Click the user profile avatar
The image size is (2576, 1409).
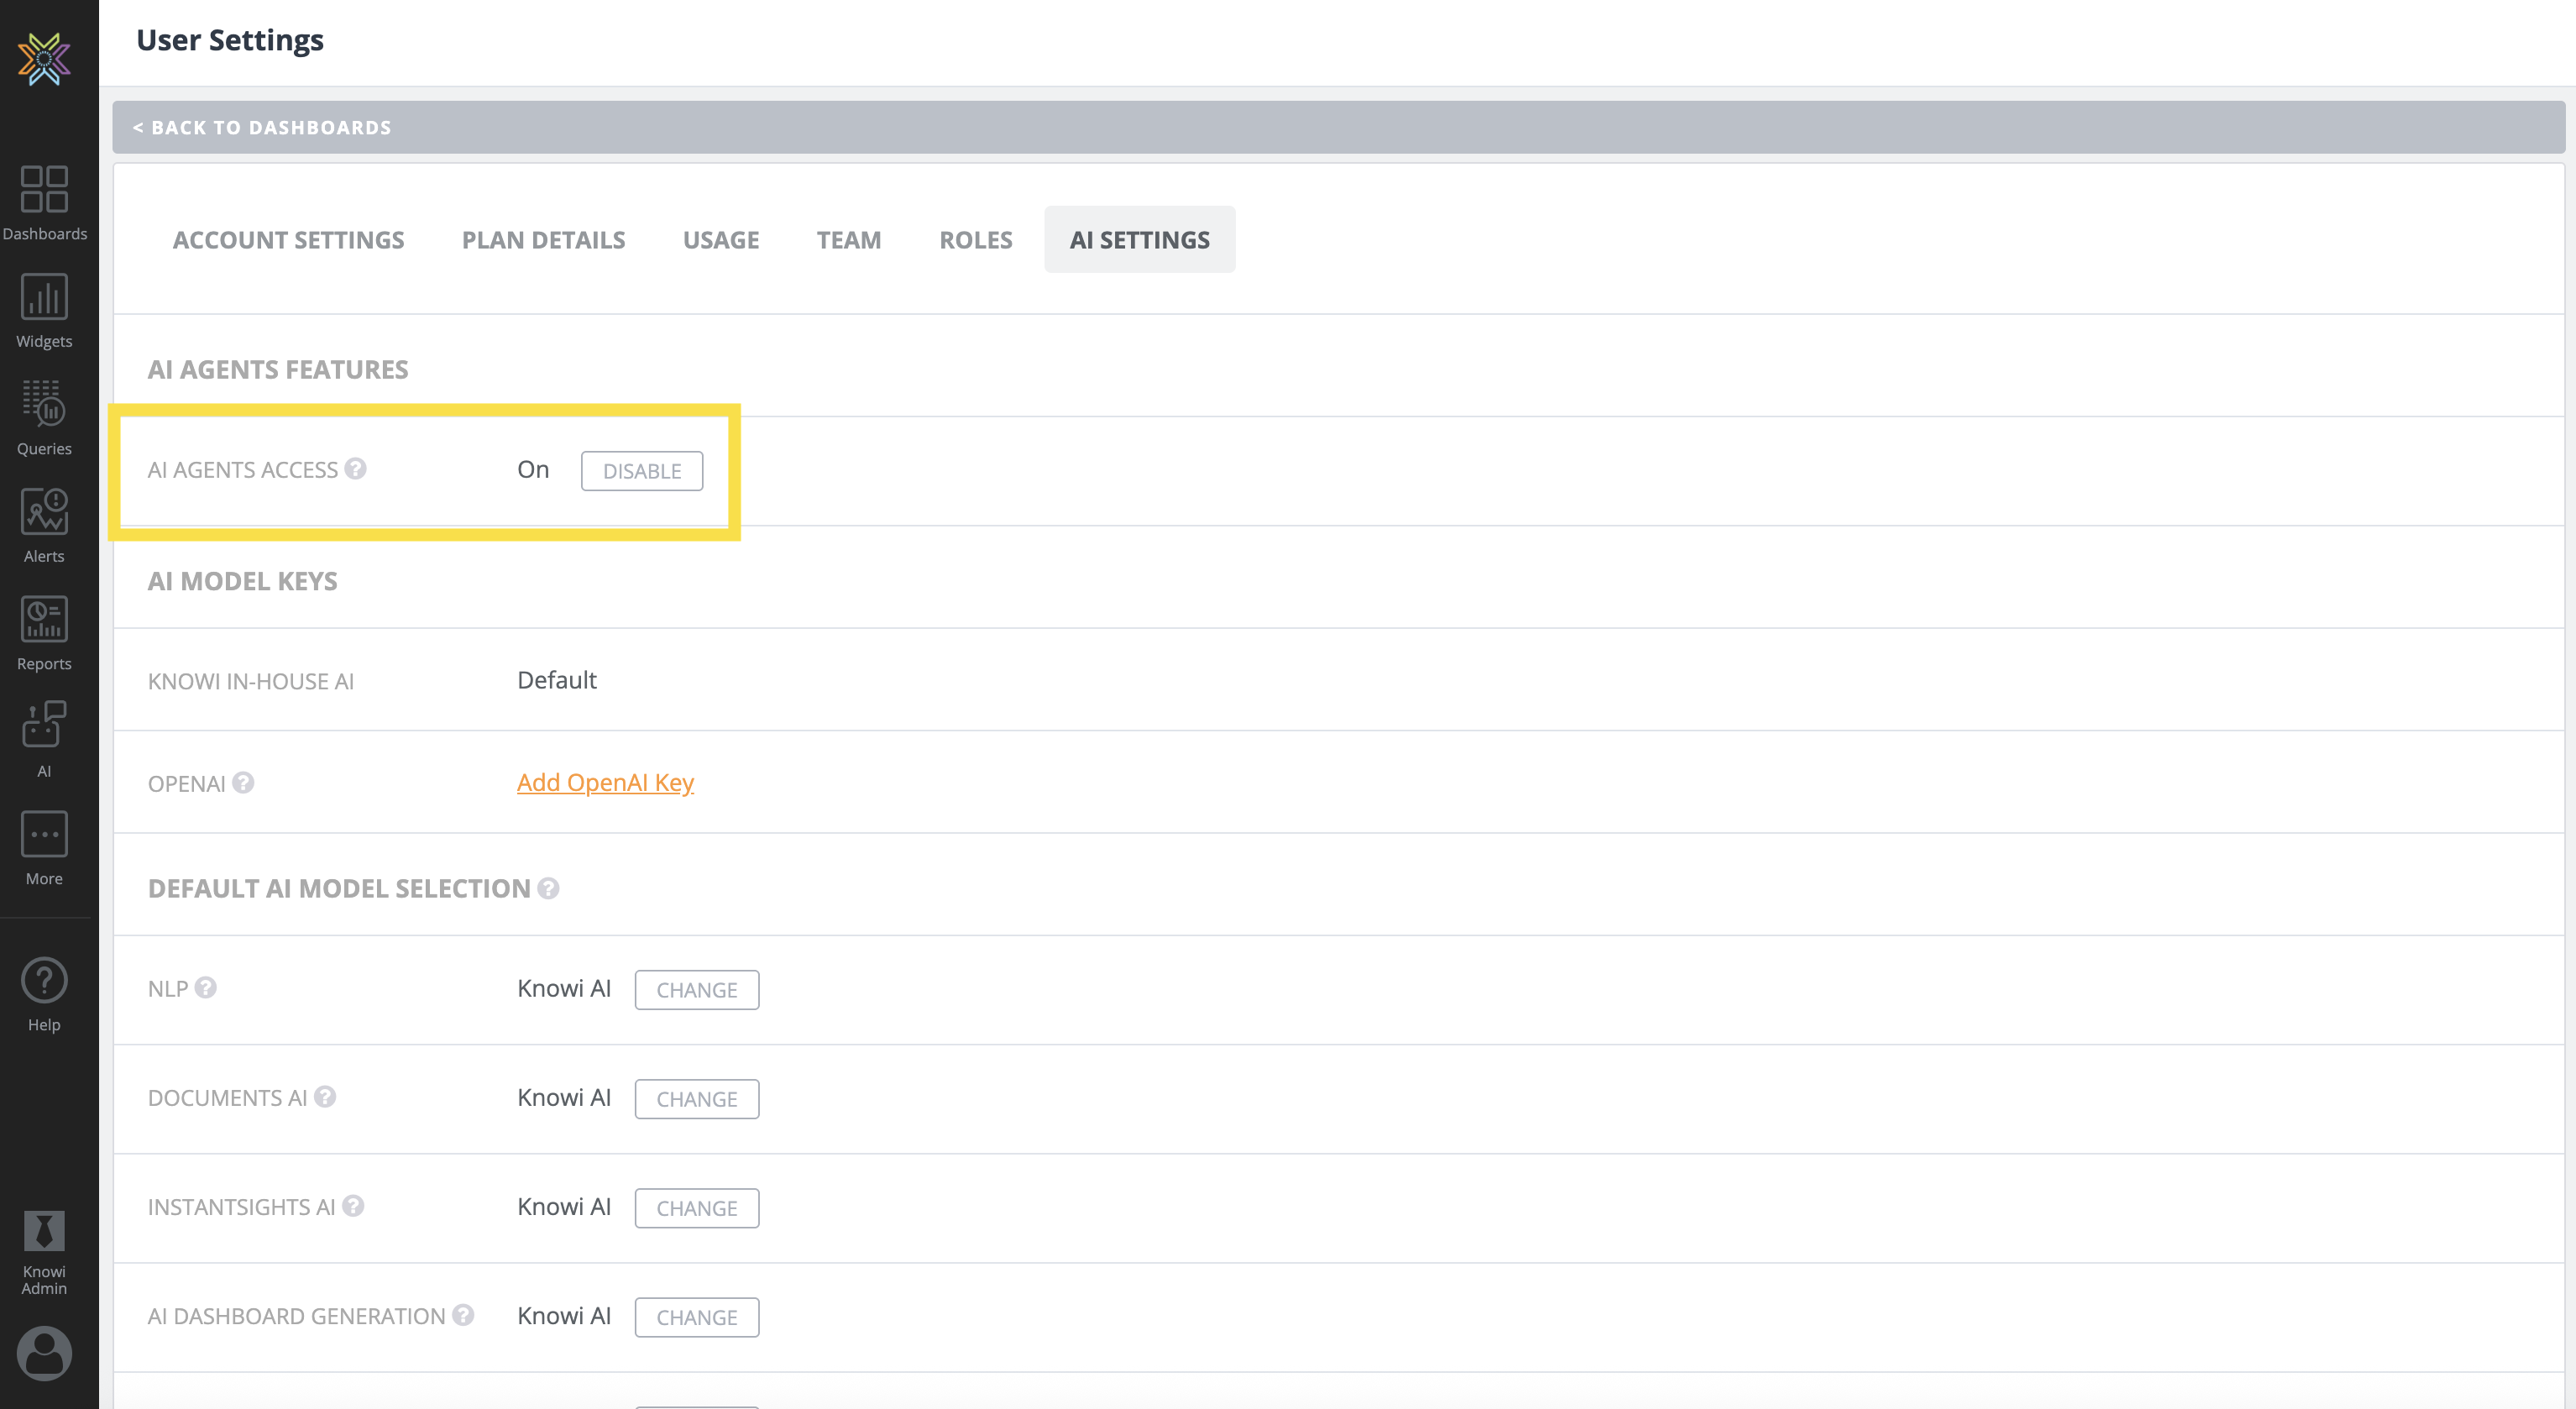(44, 1352)
